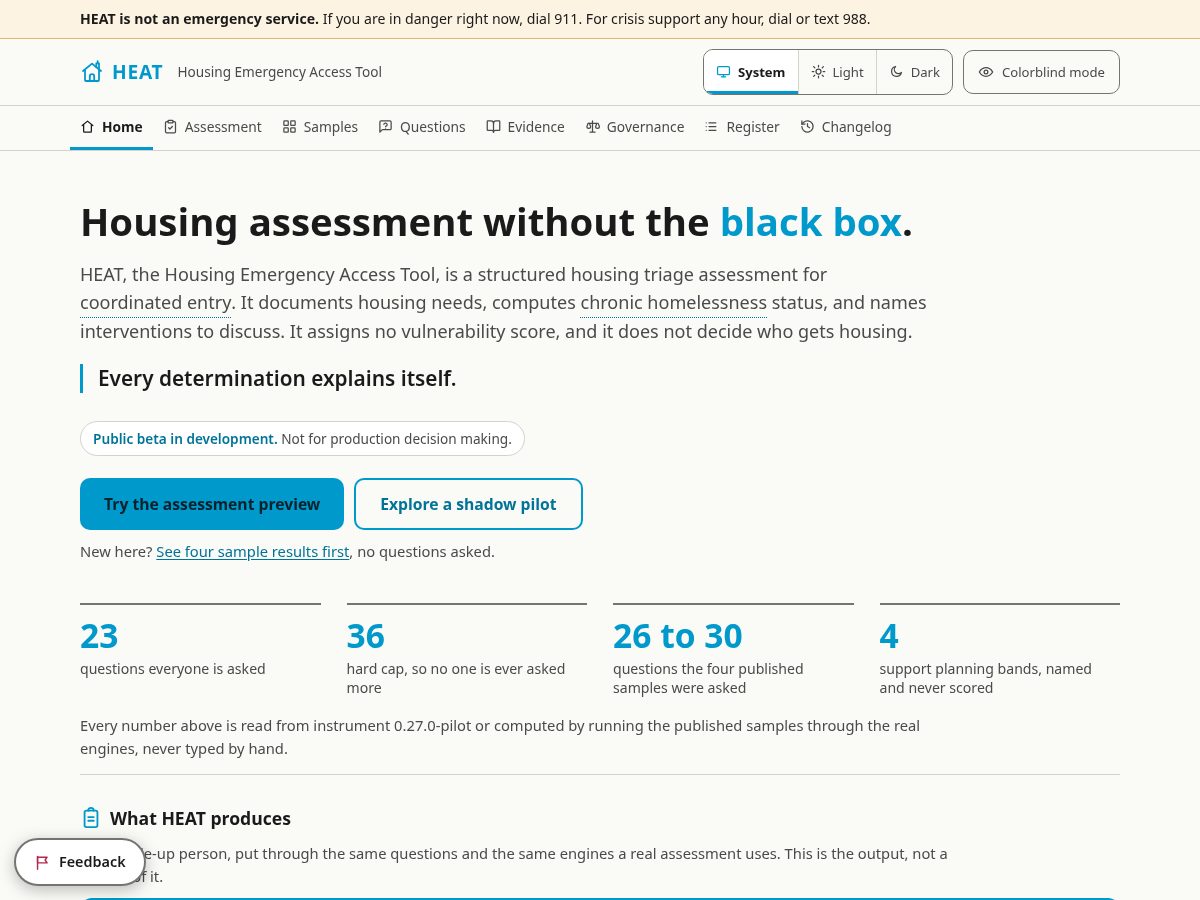Screen dimensions: 1200x900
Task: Toggle Colorblind mode
Action: (x=1041, y=72)
